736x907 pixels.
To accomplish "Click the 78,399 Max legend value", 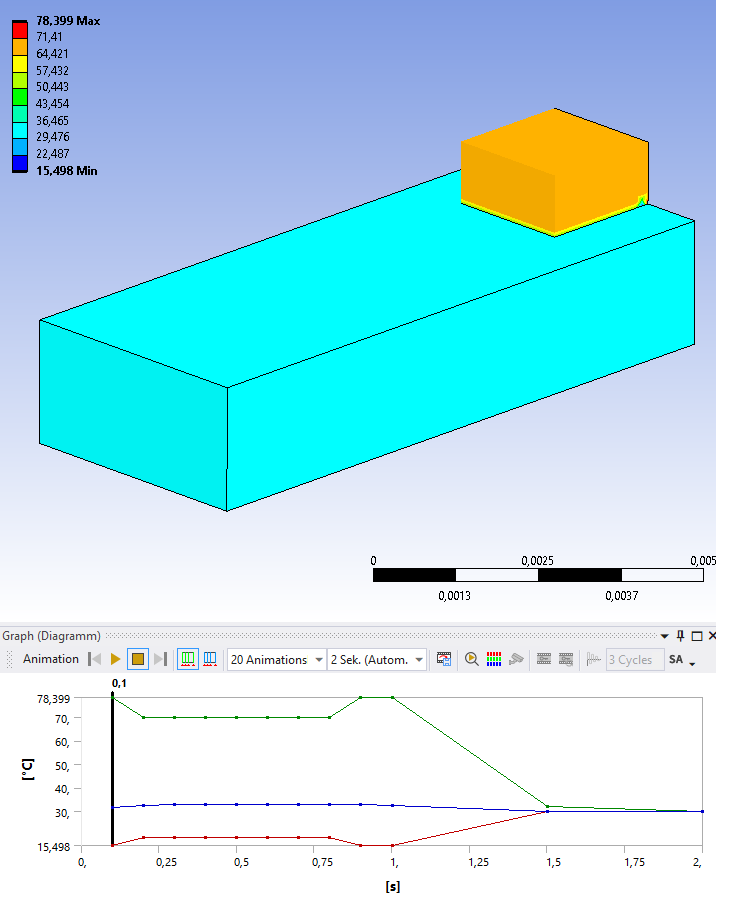I will pos(68,21).
